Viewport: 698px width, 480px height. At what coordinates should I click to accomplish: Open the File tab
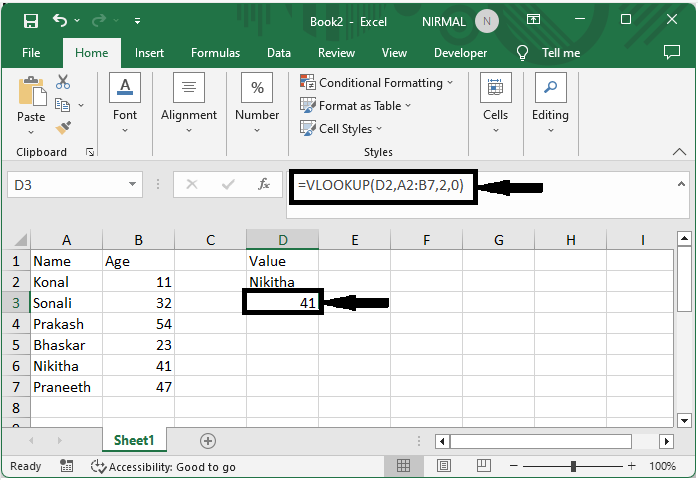click(x=31, y=53)
